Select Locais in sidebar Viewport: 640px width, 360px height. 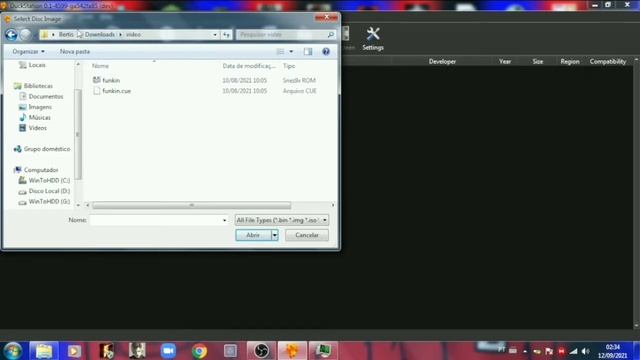[37, 65]
